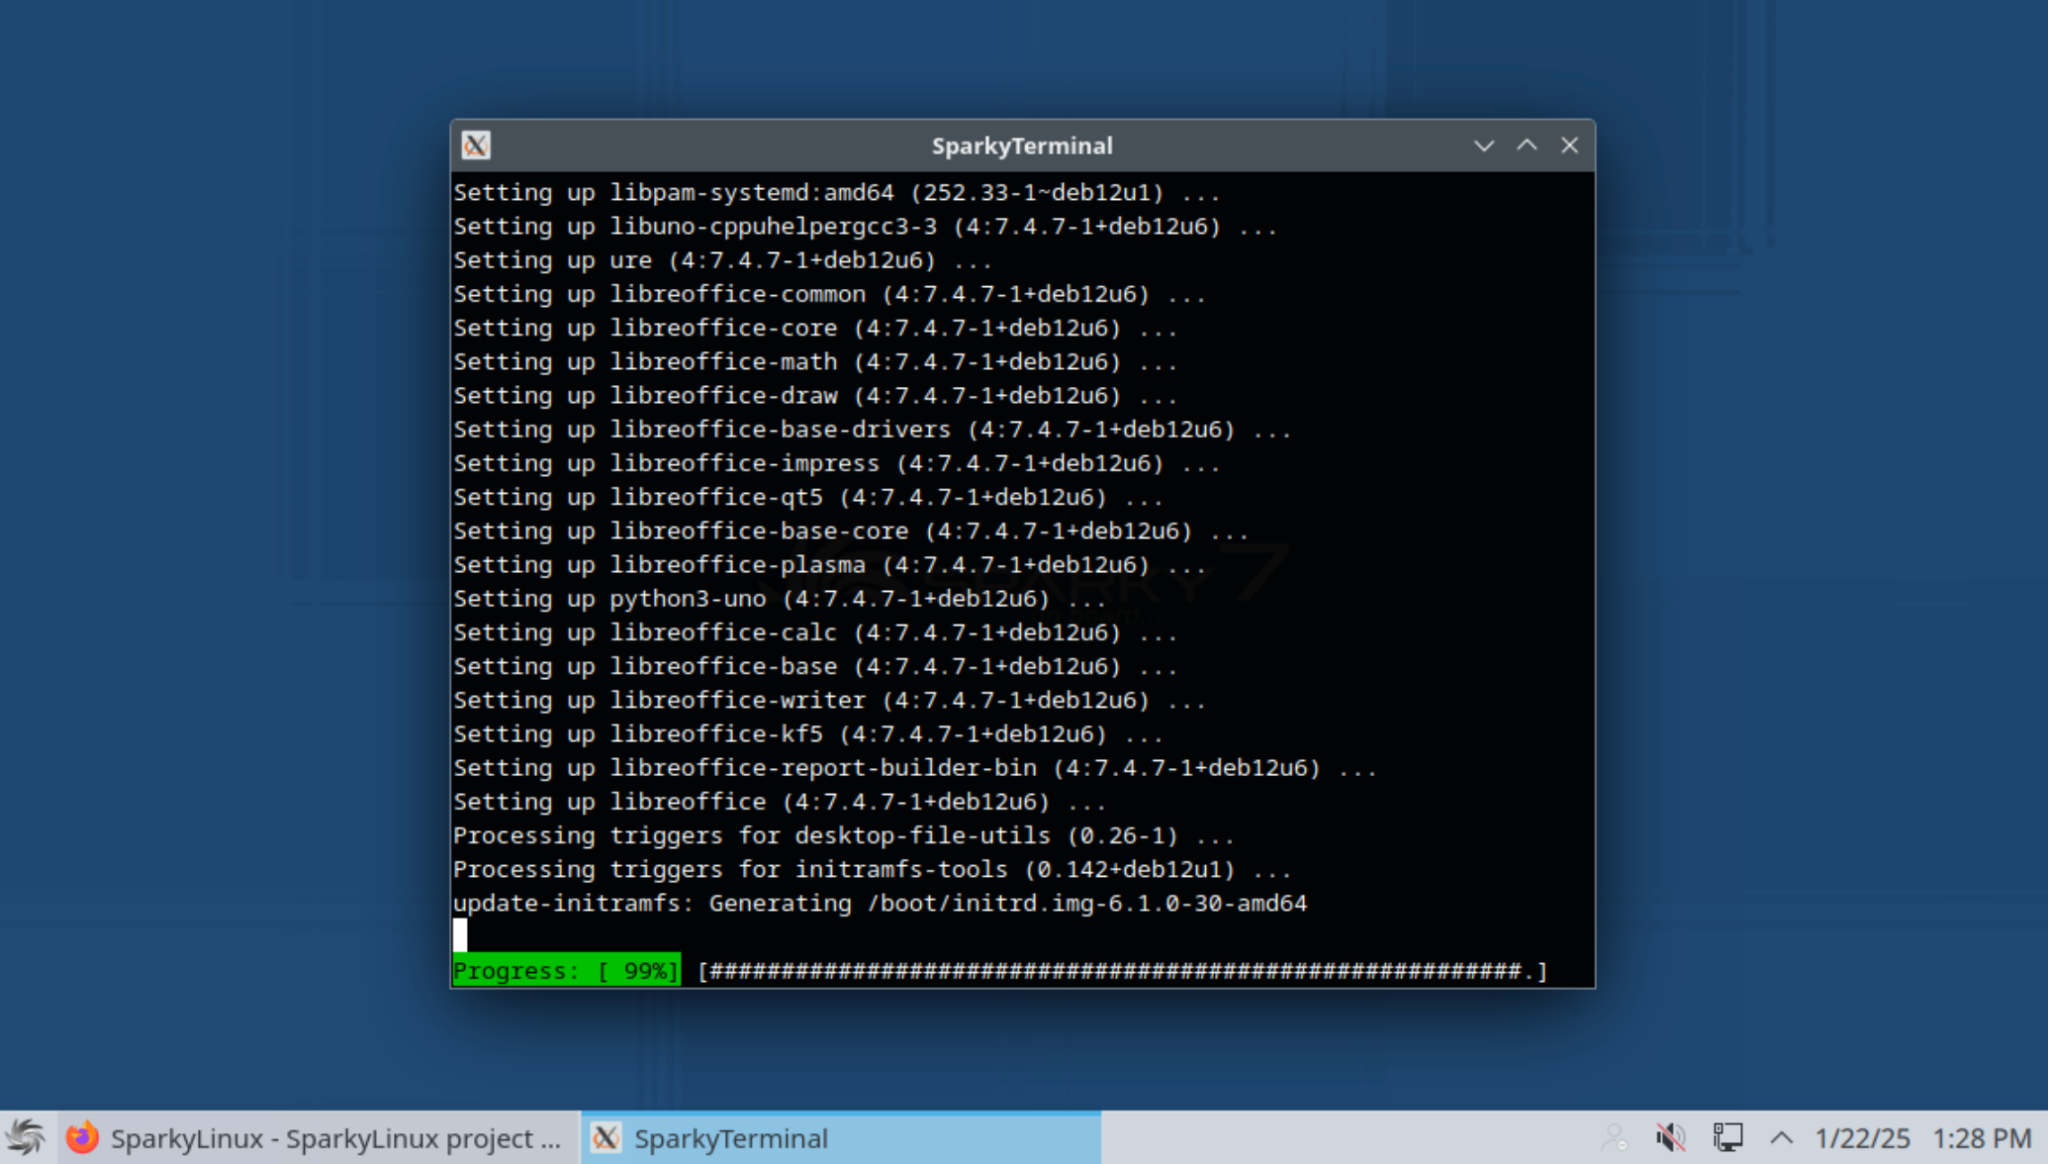This screenshot has height=1164, width=2048.
Task: Minimize the SparkyTerminal window
Action: (1484, 145)
